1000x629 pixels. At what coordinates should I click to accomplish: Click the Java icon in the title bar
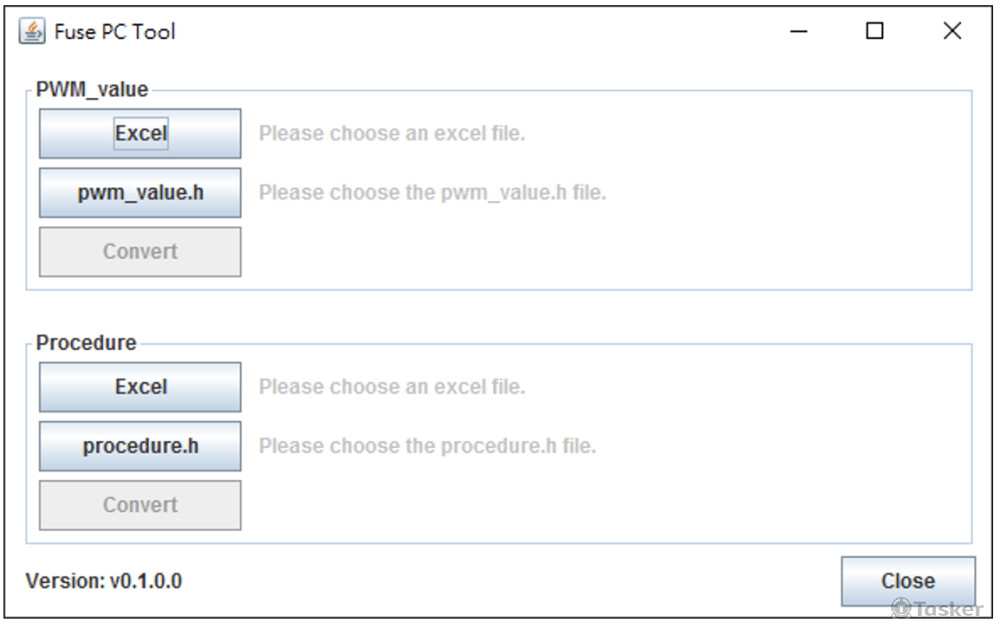pos(32,31)
